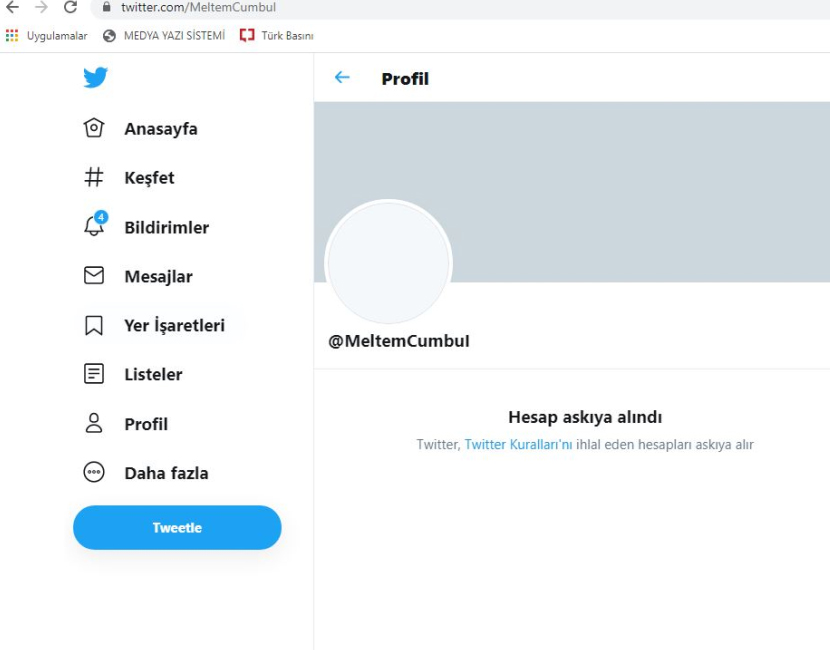Select Anasayfa menu label
This screenshot has height=650, width=830.
[161, 129]
